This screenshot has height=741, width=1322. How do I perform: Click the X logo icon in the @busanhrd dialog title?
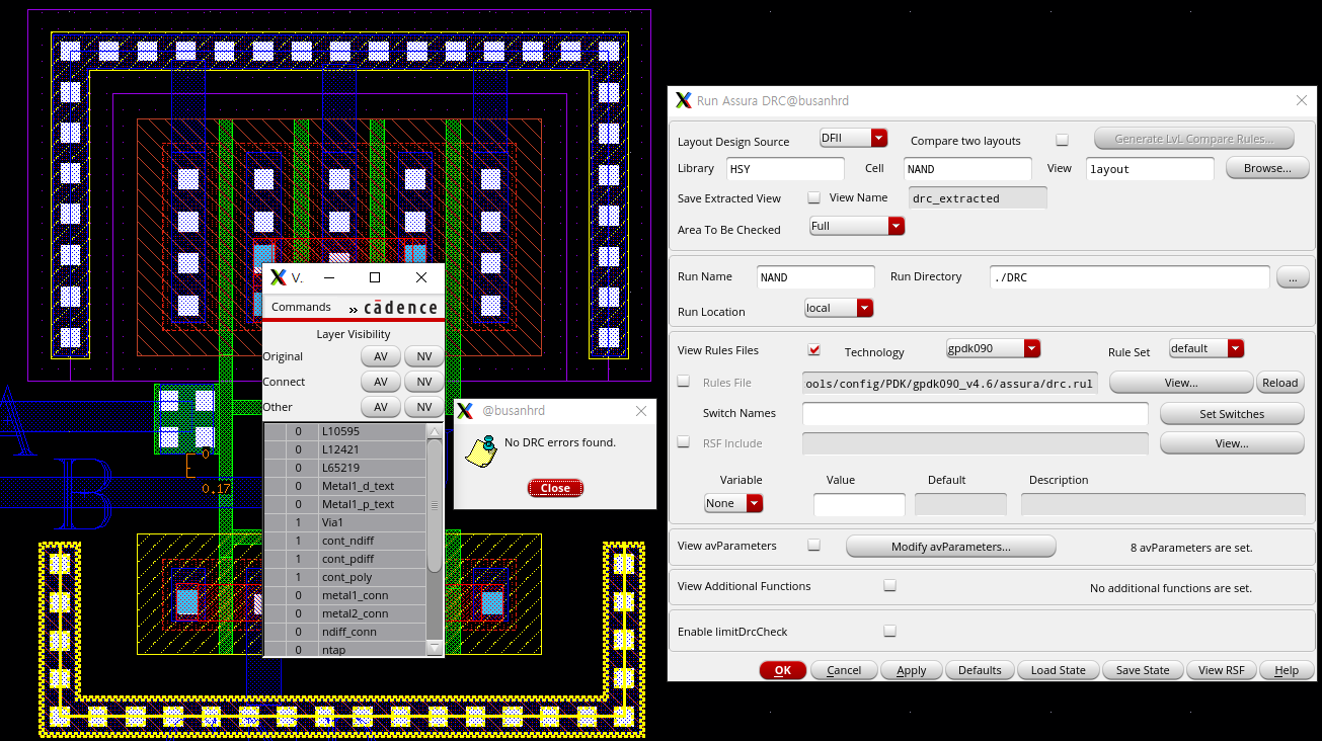pos(465,410)
